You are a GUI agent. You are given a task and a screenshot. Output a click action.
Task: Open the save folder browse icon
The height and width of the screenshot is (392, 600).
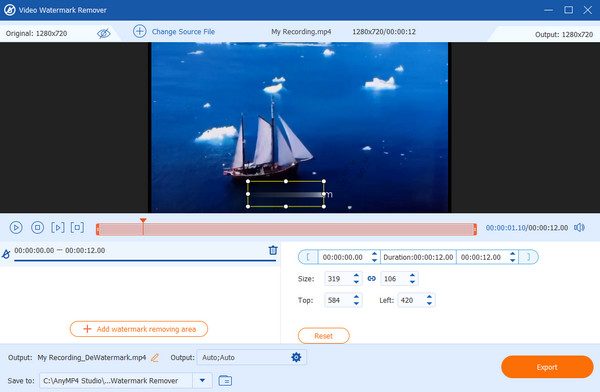[x=225, y=381]
